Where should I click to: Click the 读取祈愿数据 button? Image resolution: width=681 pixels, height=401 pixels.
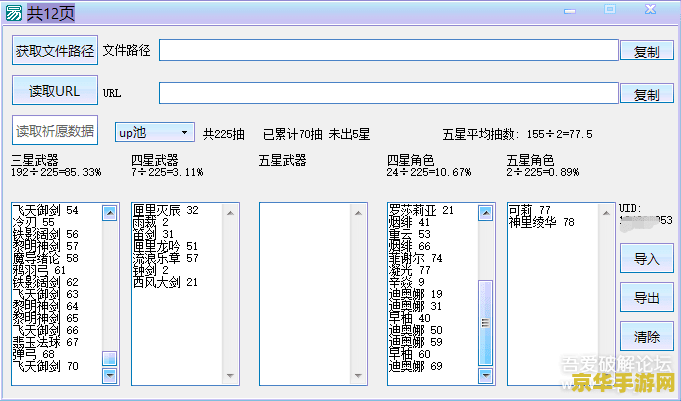55,130
